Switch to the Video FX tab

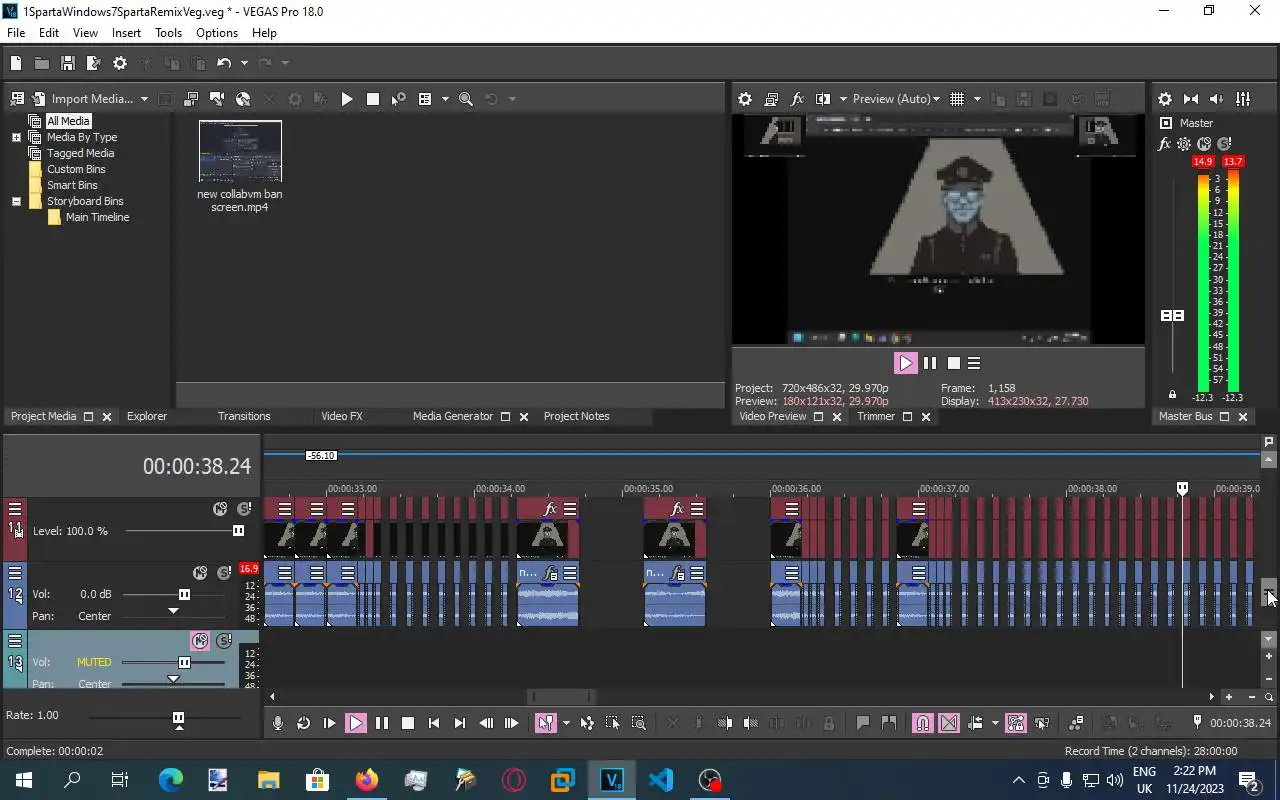[342, 416]
